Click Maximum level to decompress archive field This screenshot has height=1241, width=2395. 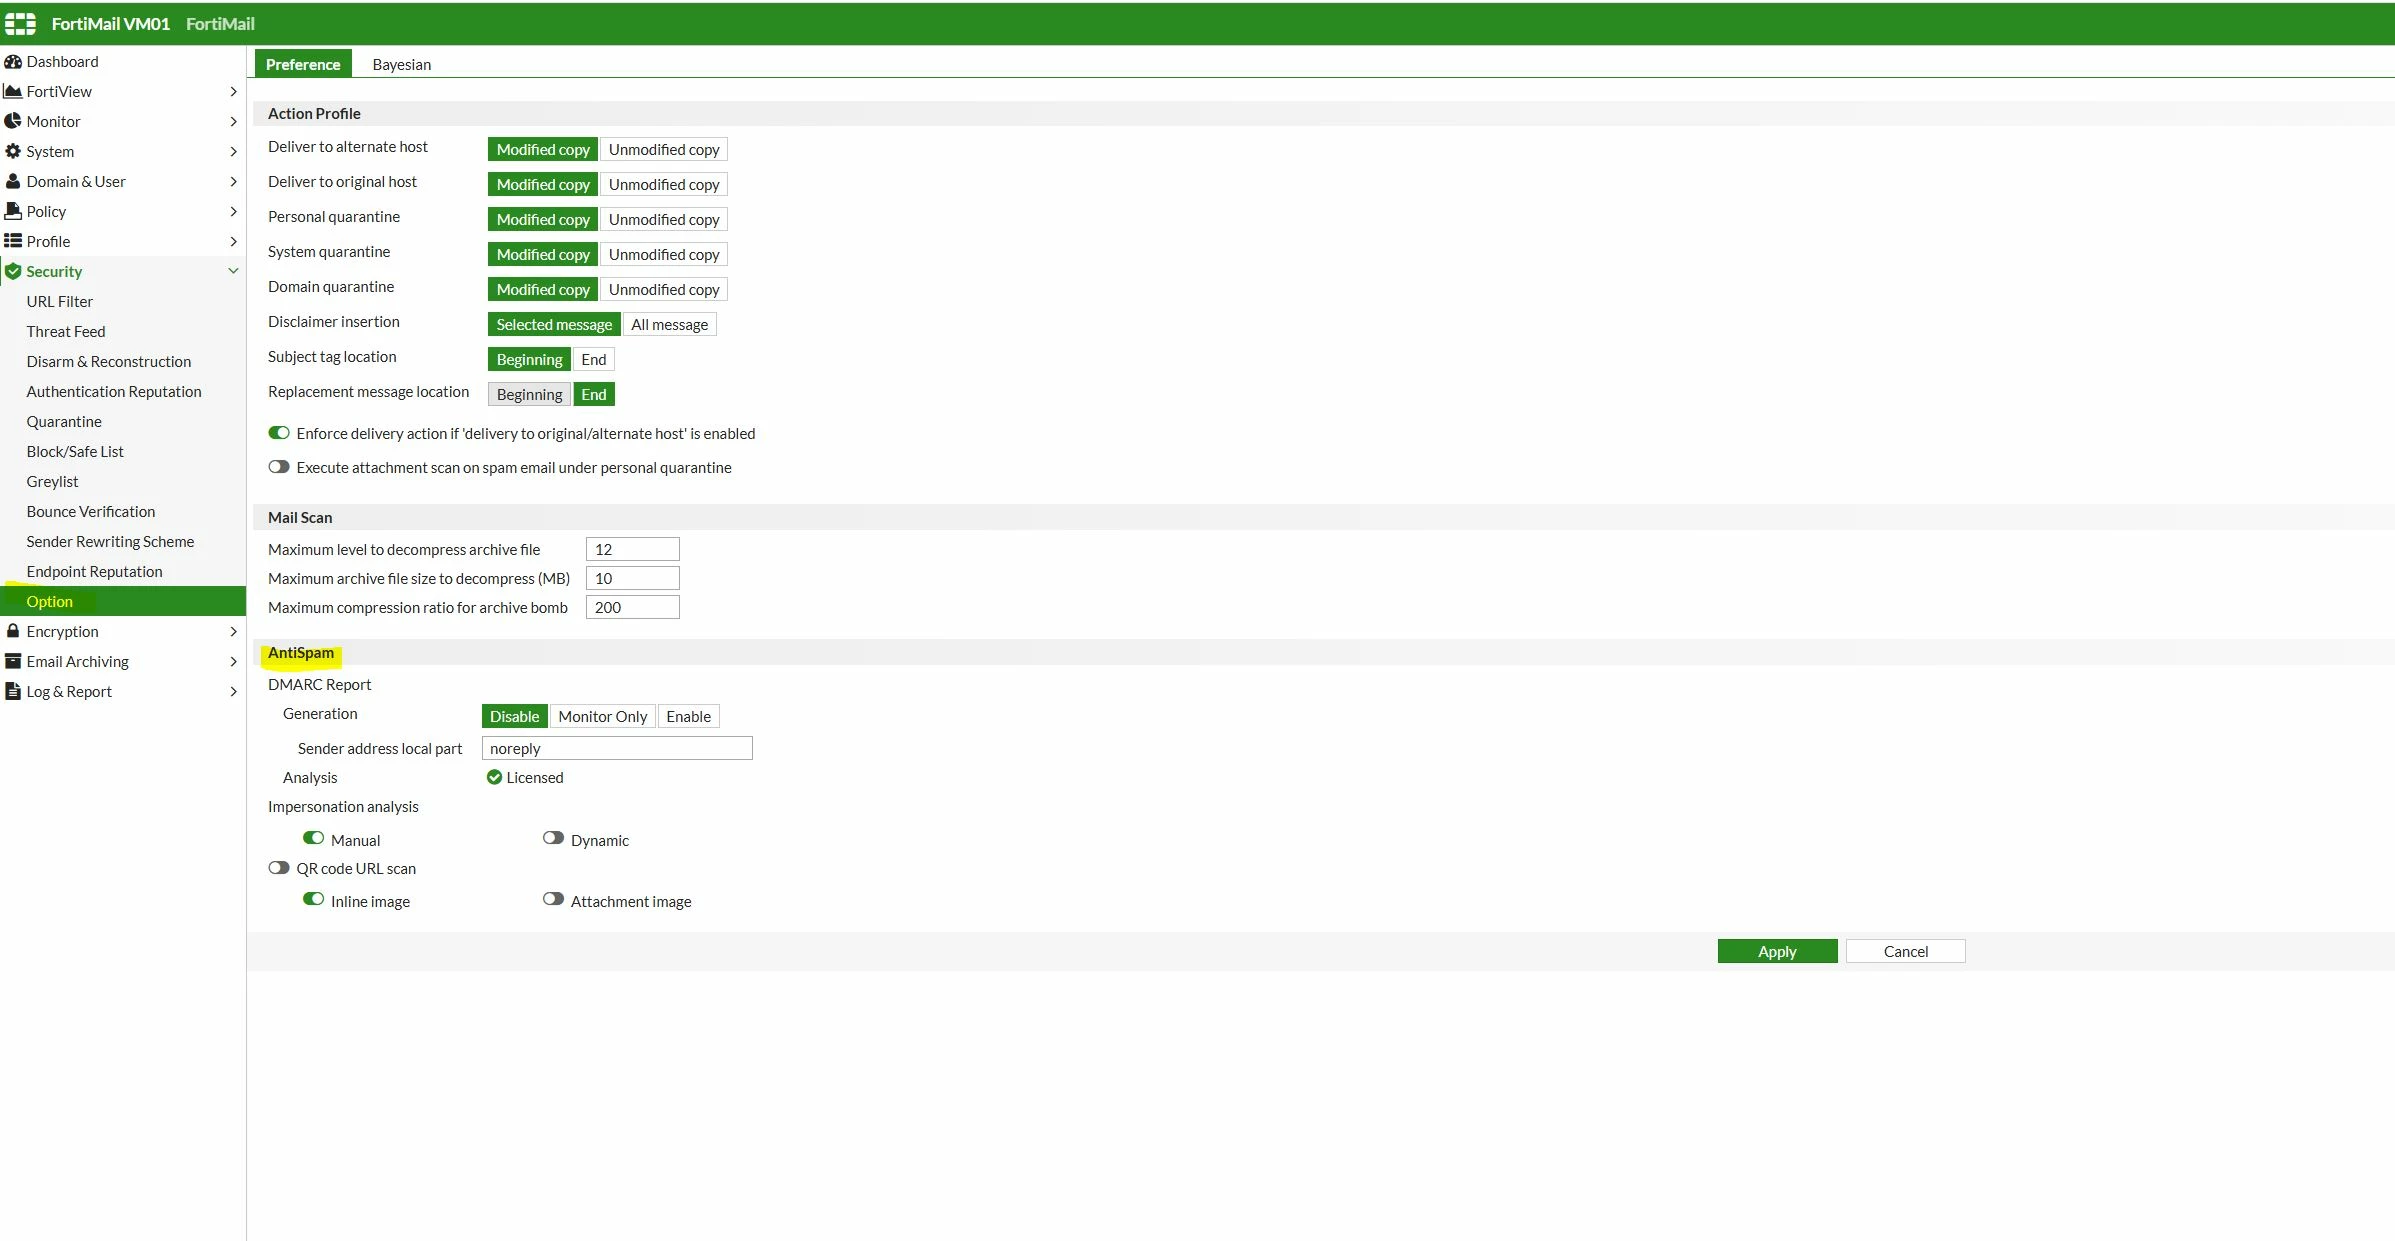pyautogui.click(x=632, y=549)
